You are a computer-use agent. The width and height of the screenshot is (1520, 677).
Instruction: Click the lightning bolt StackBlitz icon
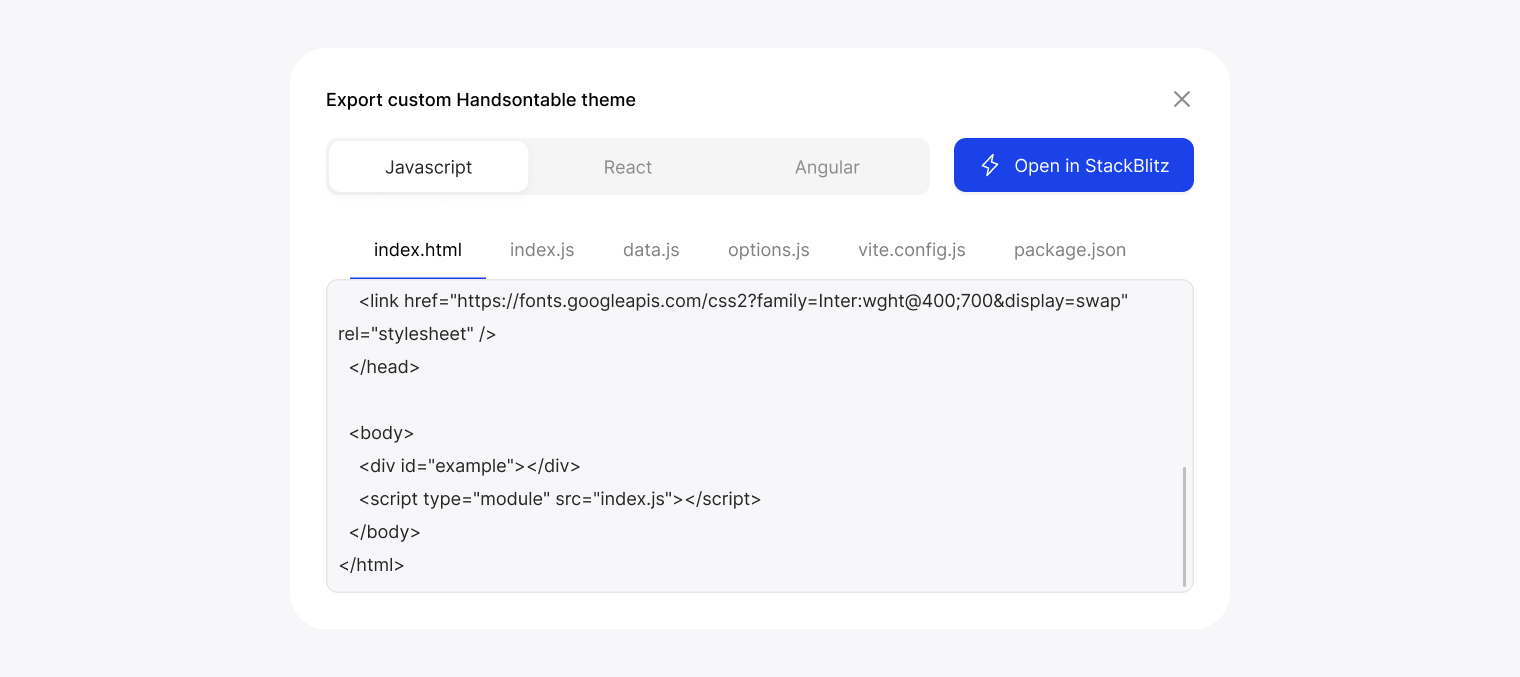pos(990,166)
